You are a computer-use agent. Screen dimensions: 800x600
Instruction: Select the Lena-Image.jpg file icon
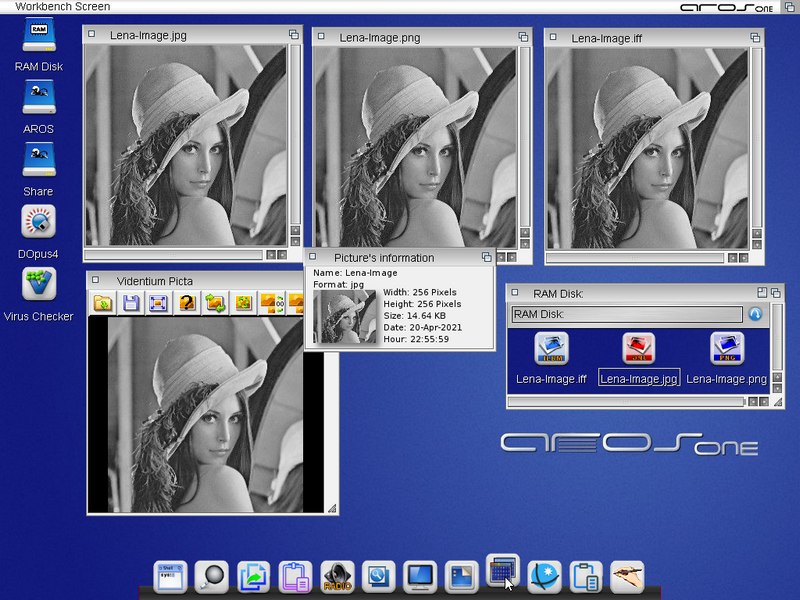point(639,348)
